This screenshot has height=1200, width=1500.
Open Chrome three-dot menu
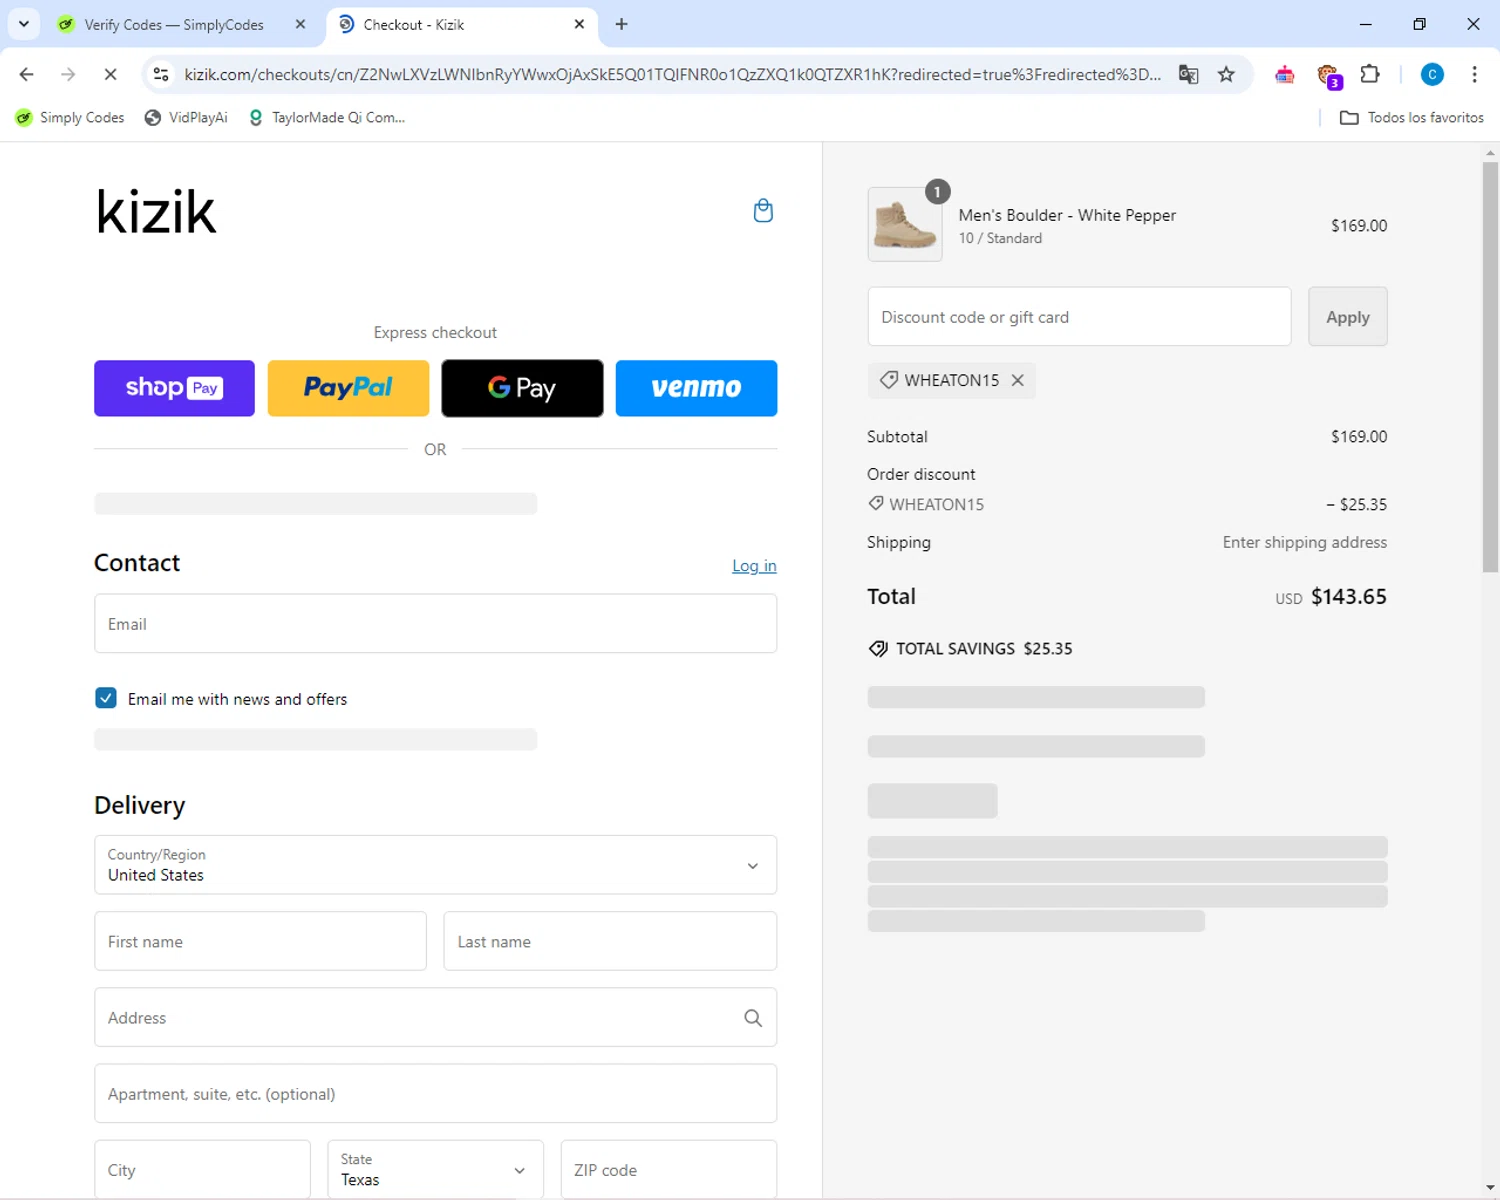point(1474,74)
